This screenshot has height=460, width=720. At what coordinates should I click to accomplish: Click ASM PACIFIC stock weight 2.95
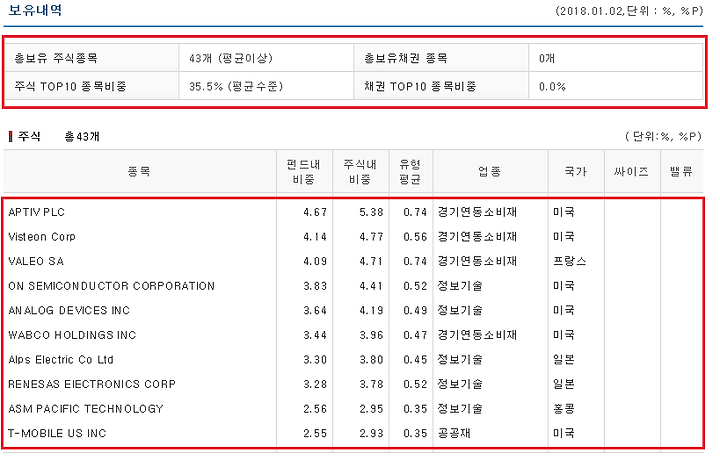click(371, 409)
